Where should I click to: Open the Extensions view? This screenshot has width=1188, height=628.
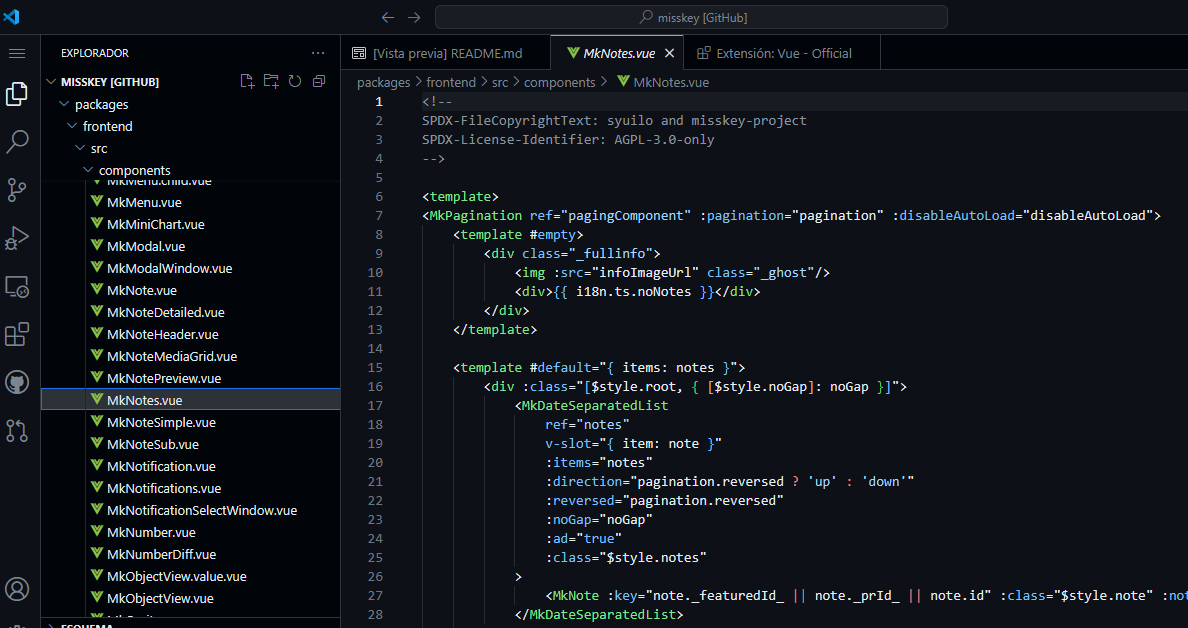(x=17, y=335)
